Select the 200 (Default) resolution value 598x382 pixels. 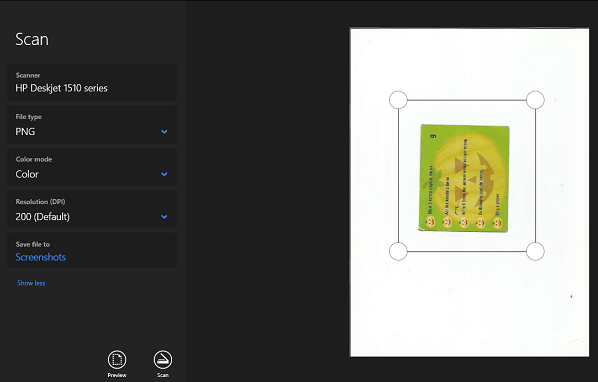tap(43, 217)
